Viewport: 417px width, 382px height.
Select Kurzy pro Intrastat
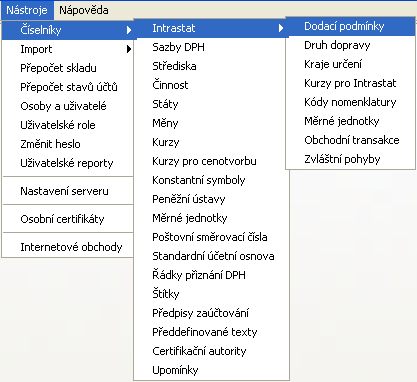[x=350, y=83]
